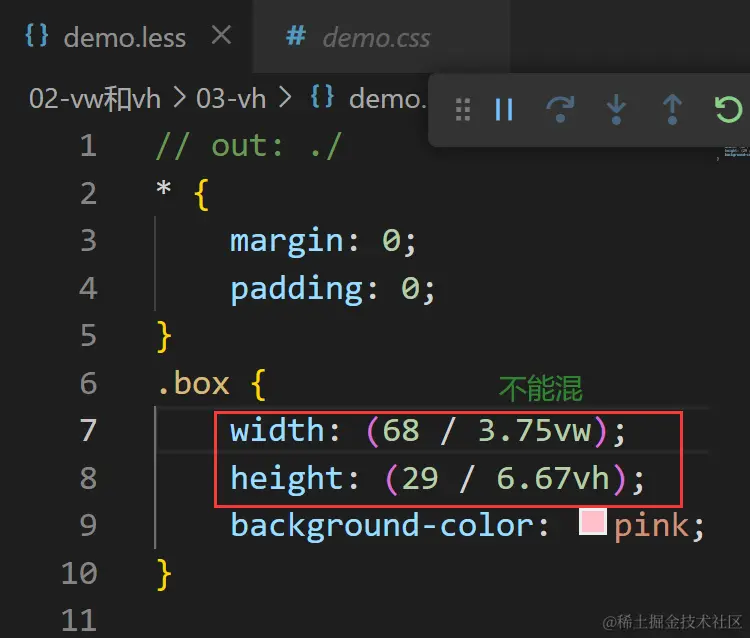This screenshot has width=750, height=638.
Task: Pause the debugger
Action: click(504, 110)
